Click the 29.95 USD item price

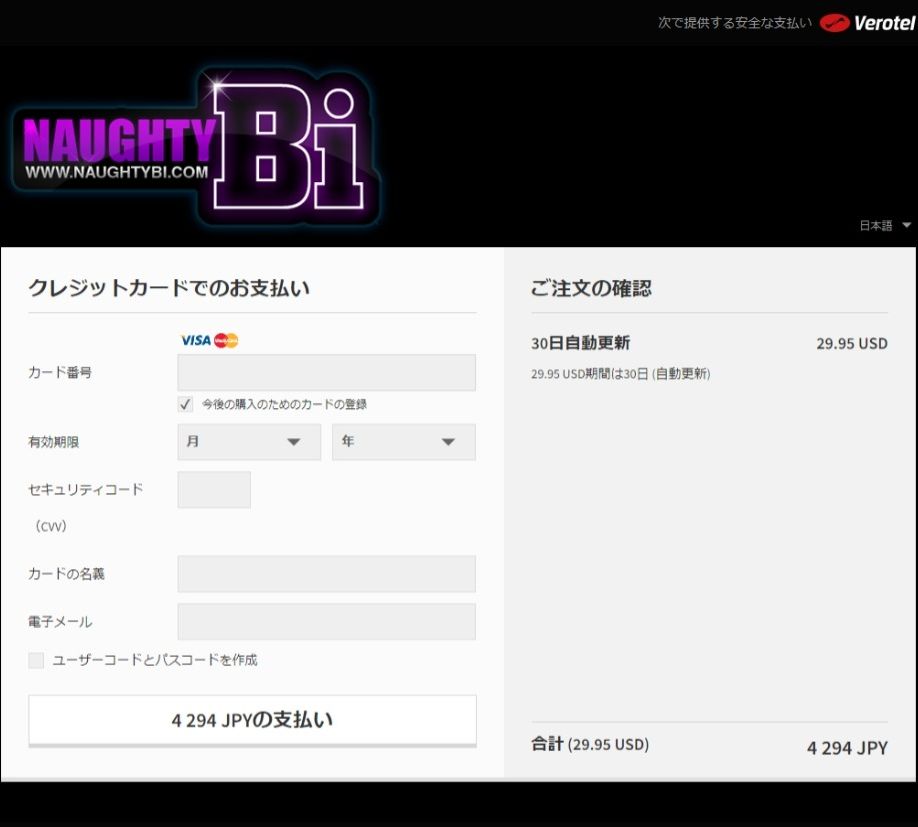pyautogui.click(x=851, y=343)
